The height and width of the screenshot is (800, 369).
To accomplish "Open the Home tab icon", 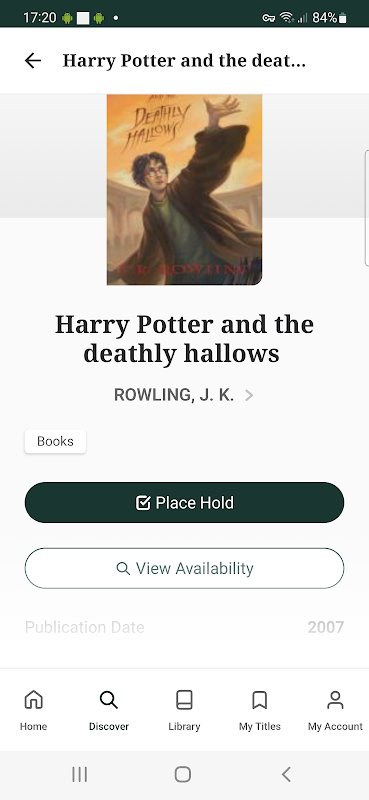I will [x=34, y=699].
